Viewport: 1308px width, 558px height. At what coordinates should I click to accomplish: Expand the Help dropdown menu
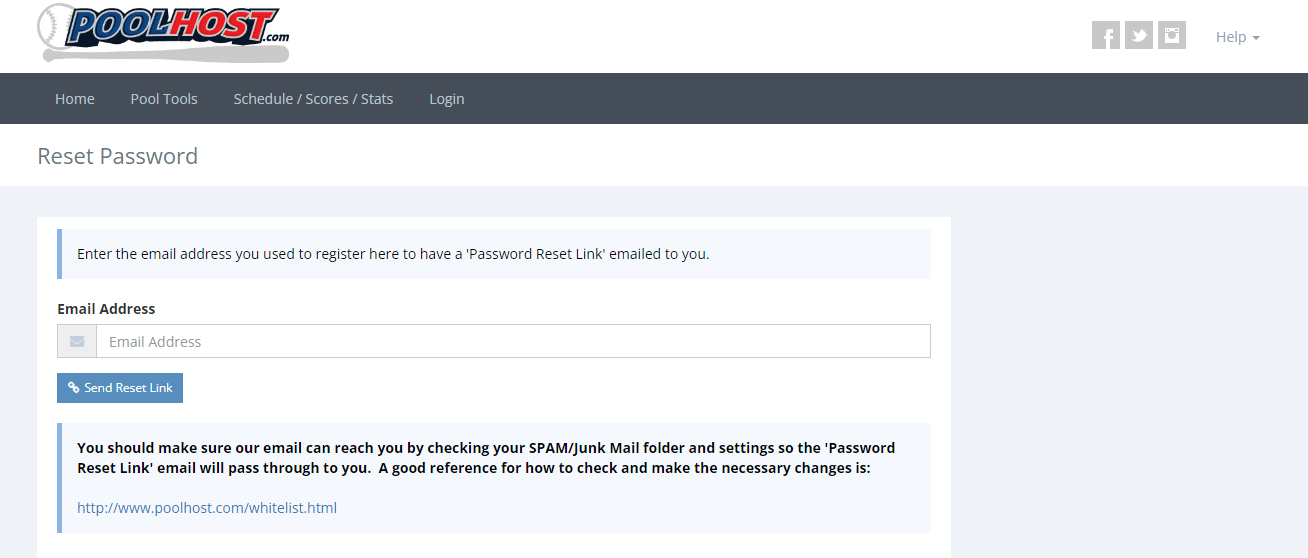tap(1237, 37)
